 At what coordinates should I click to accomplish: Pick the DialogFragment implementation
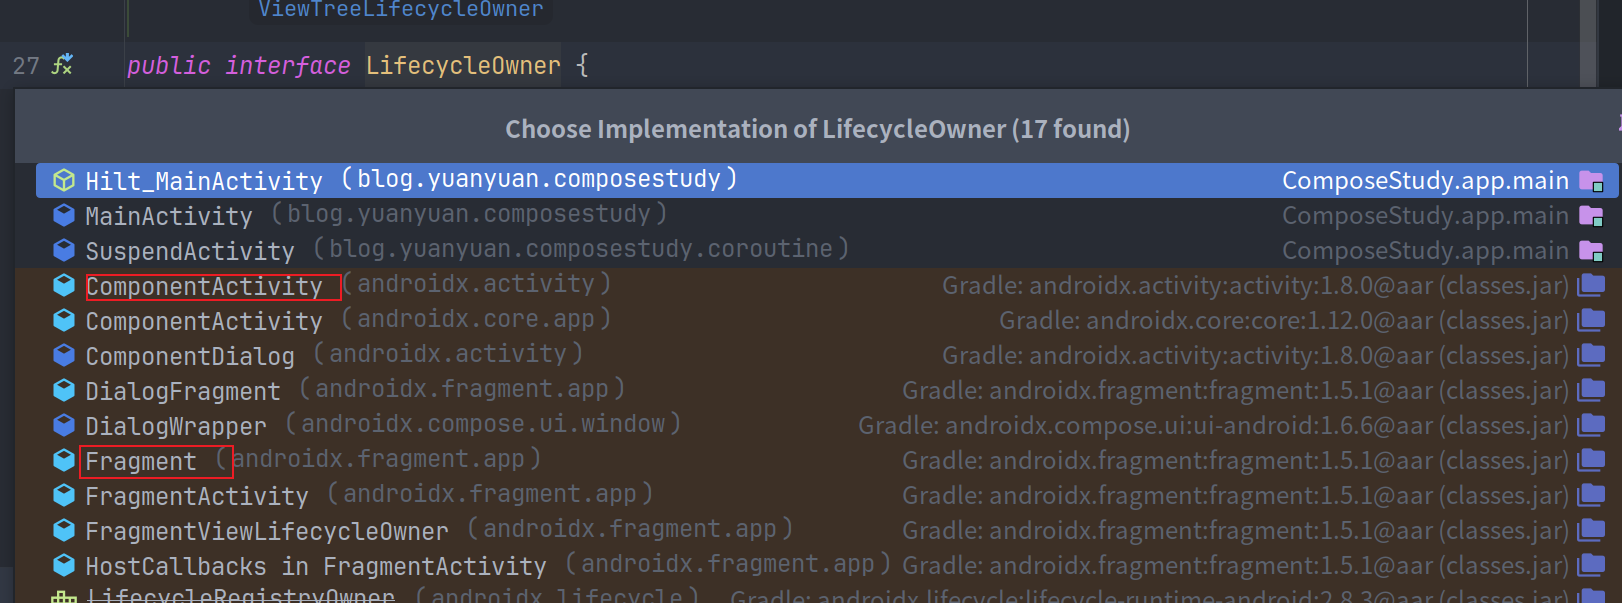pyautogui.click(x=183, y=391)
